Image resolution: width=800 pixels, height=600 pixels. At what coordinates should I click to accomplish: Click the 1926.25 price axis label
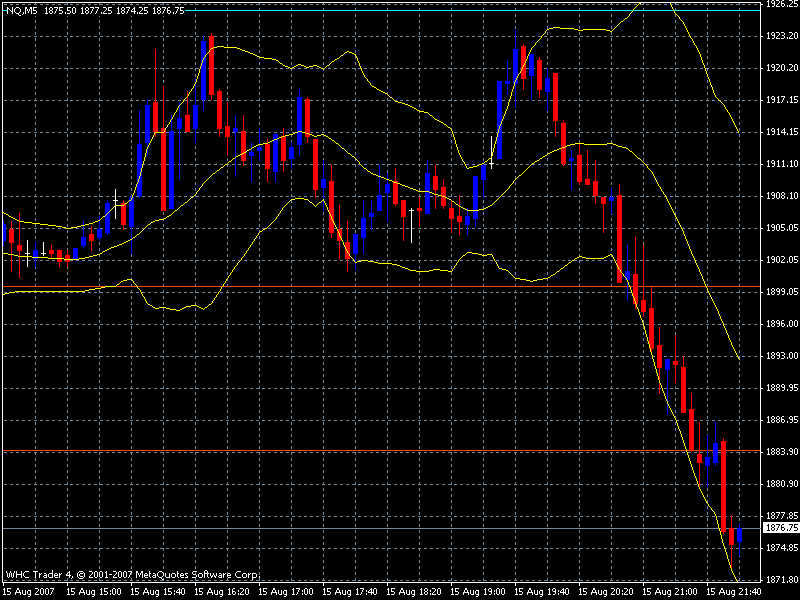point(779,4)
